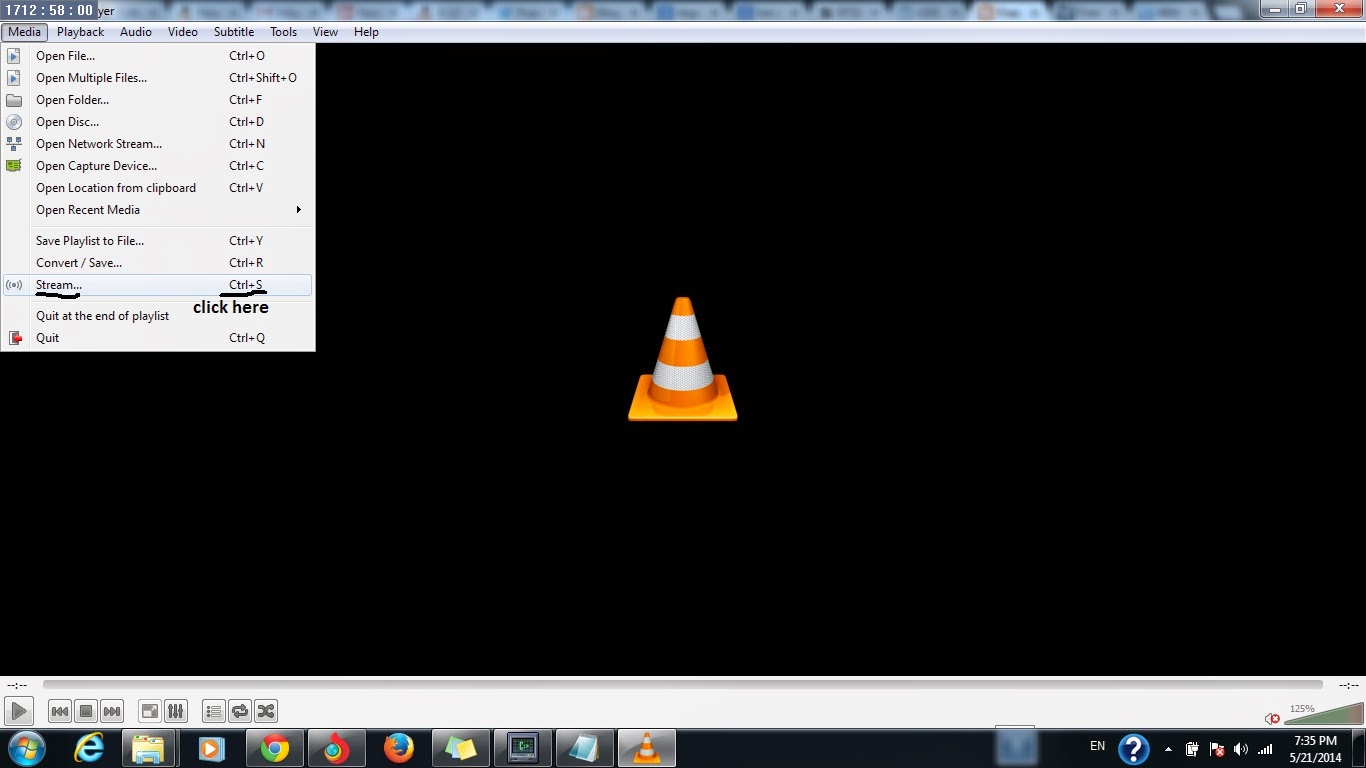
Task: Open the EN keyboard language selector
Action: (1096, 746)
